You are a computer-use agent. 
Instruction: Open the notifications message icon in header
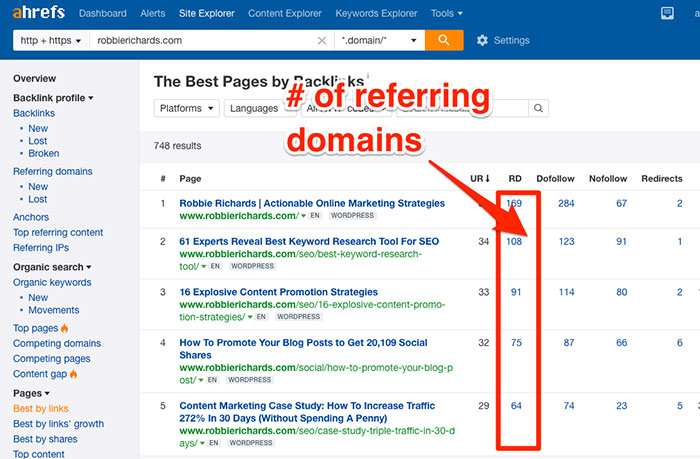point(667,13)
